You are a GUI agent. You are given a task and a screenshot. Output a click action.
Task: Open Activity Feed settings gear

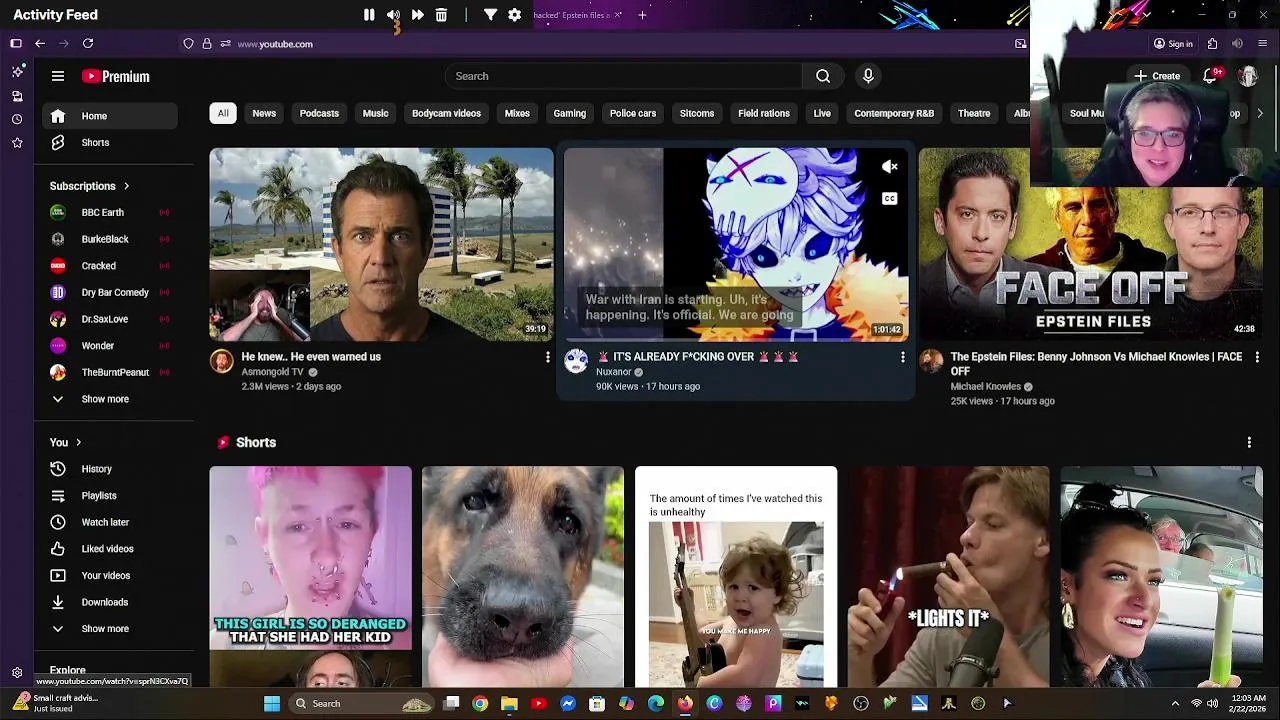[x=514, y=15]
